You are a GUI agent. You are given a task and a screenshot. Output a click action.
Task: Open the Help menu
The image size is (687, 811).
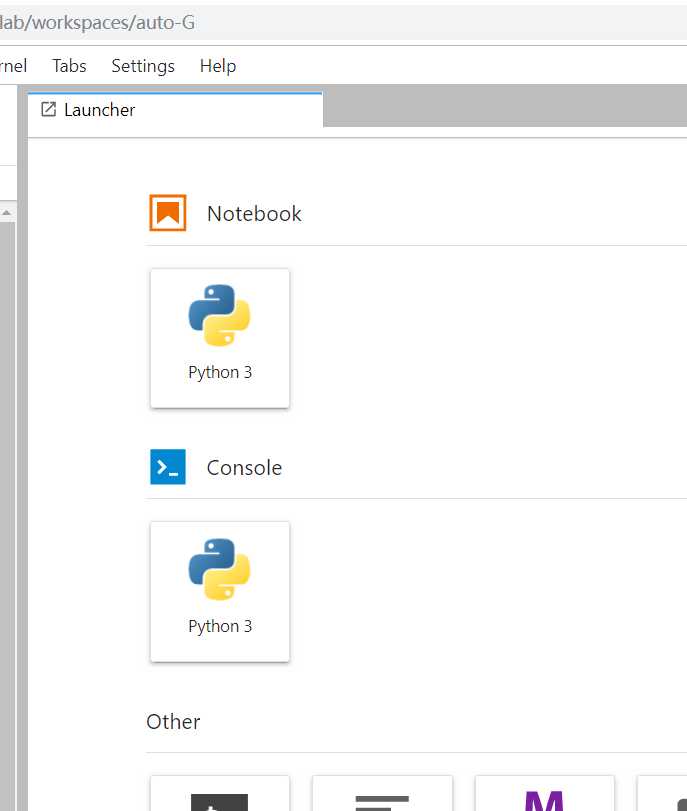(x=218, y=66)
